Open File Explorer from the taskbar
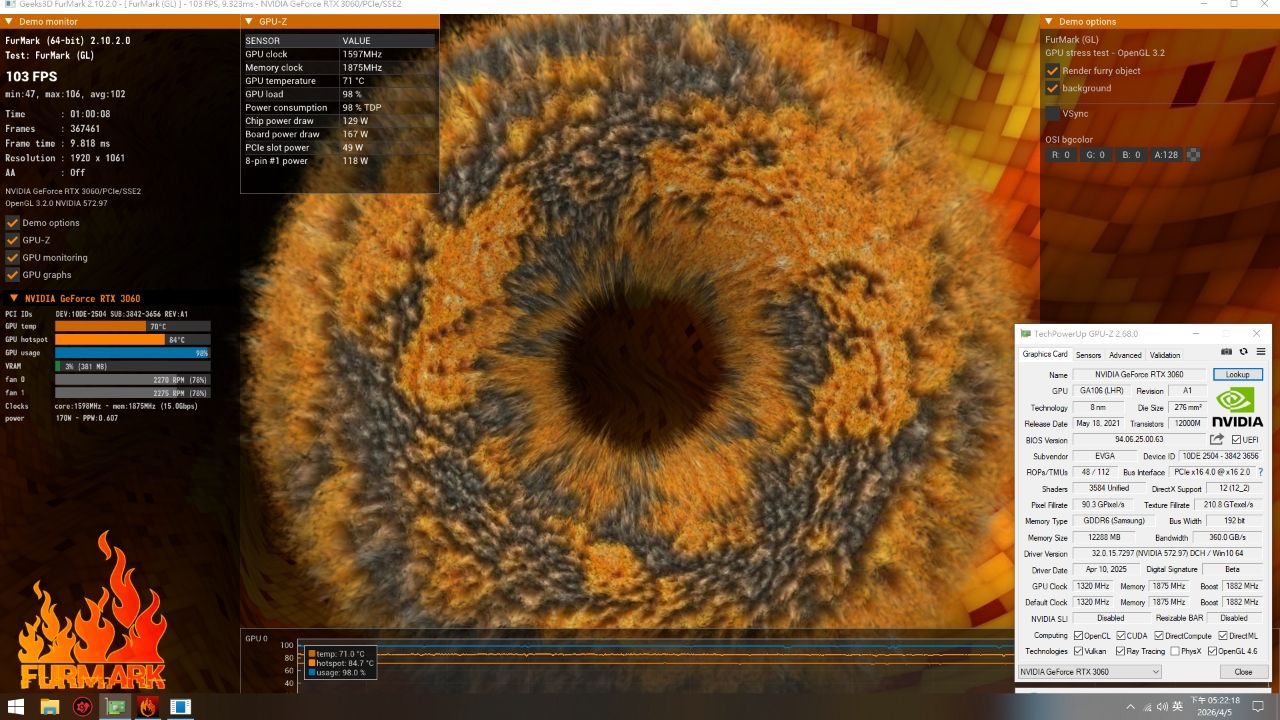This screenshot has height=720, width=1280. tap(49, 707)
